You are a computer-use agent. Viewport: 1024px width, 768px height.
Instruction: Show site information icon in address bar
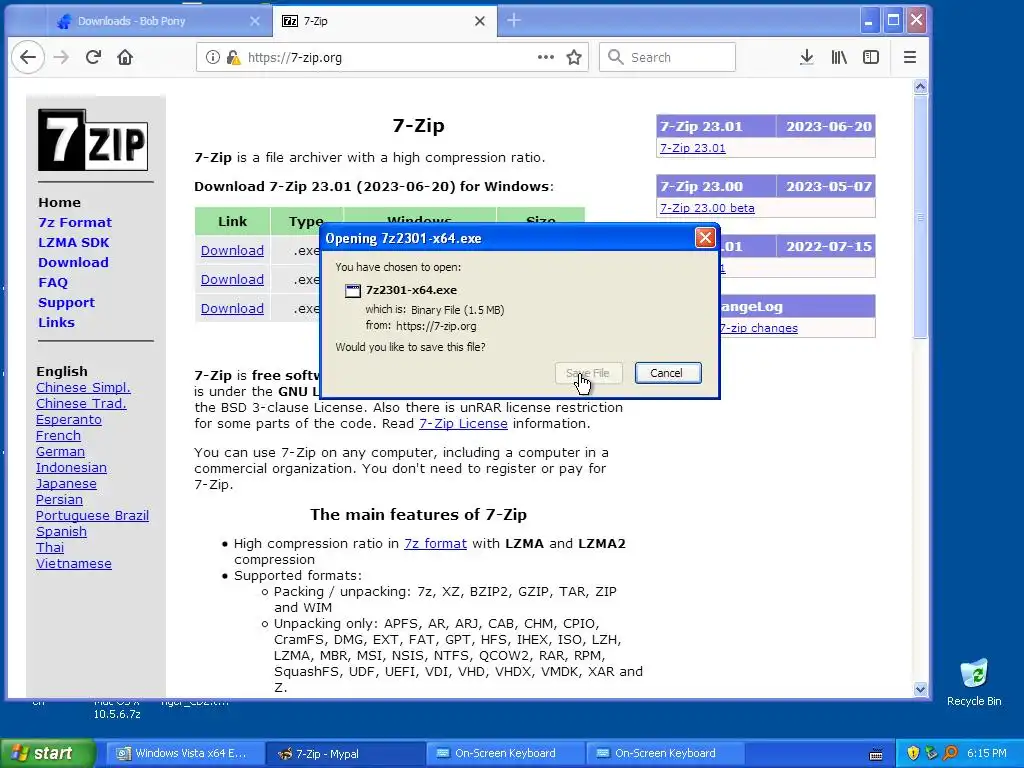(x=212, y=57)
